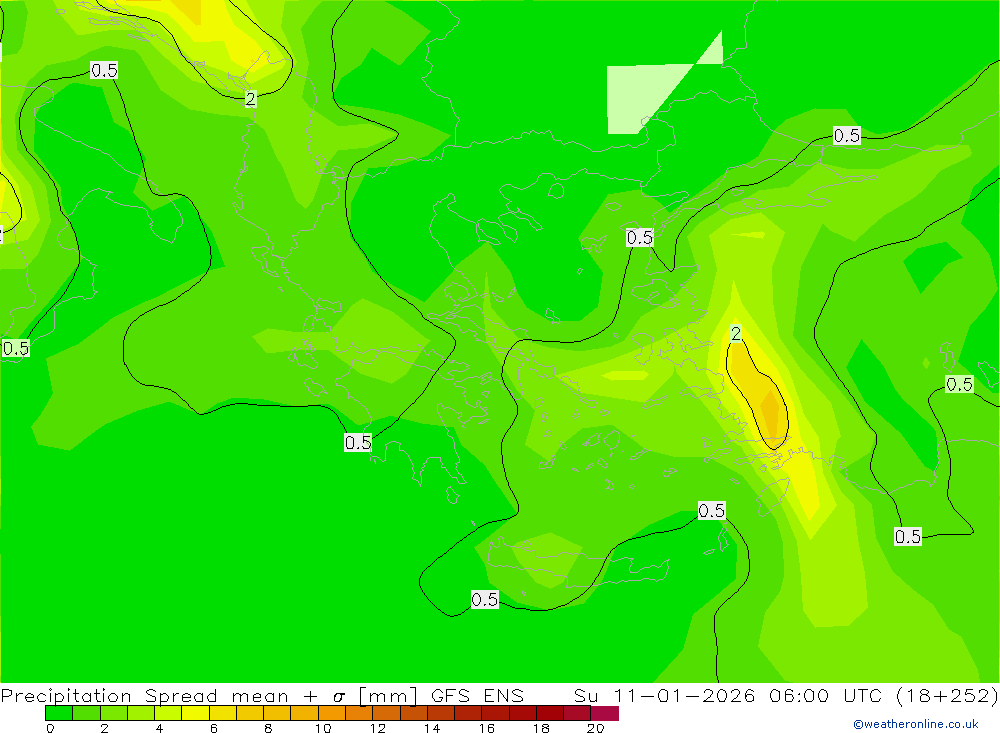
Task: Click the '2' contour label over western Turkey
Action: (x=736, y=333)
